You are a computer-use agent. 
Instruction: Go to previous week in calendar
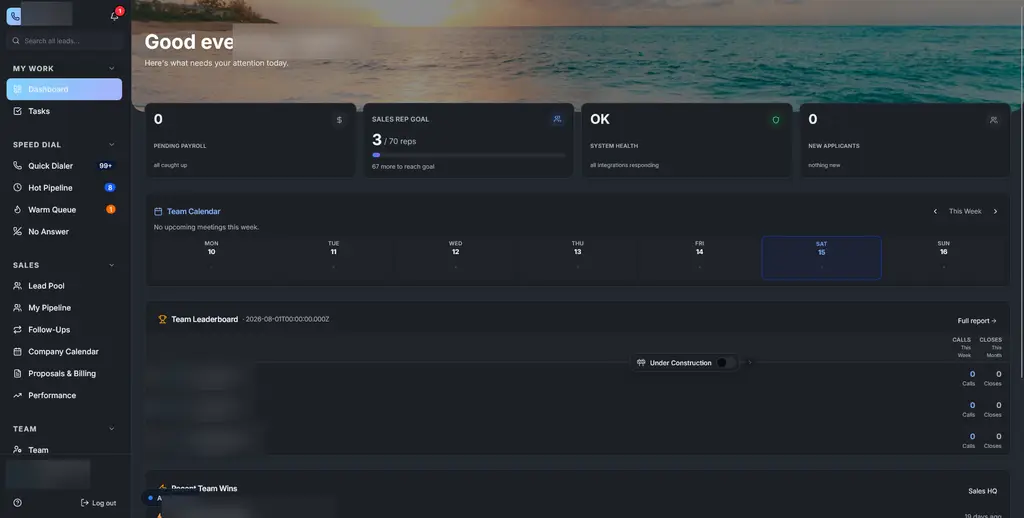(x=935, y=212)
